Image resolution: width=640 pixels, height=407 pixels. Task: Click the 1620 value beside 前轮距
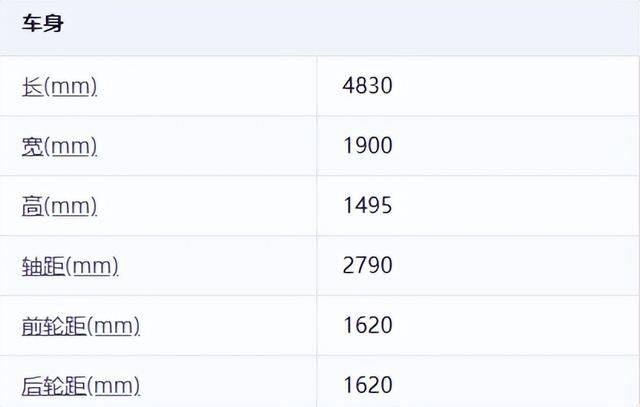coord(367,326)
